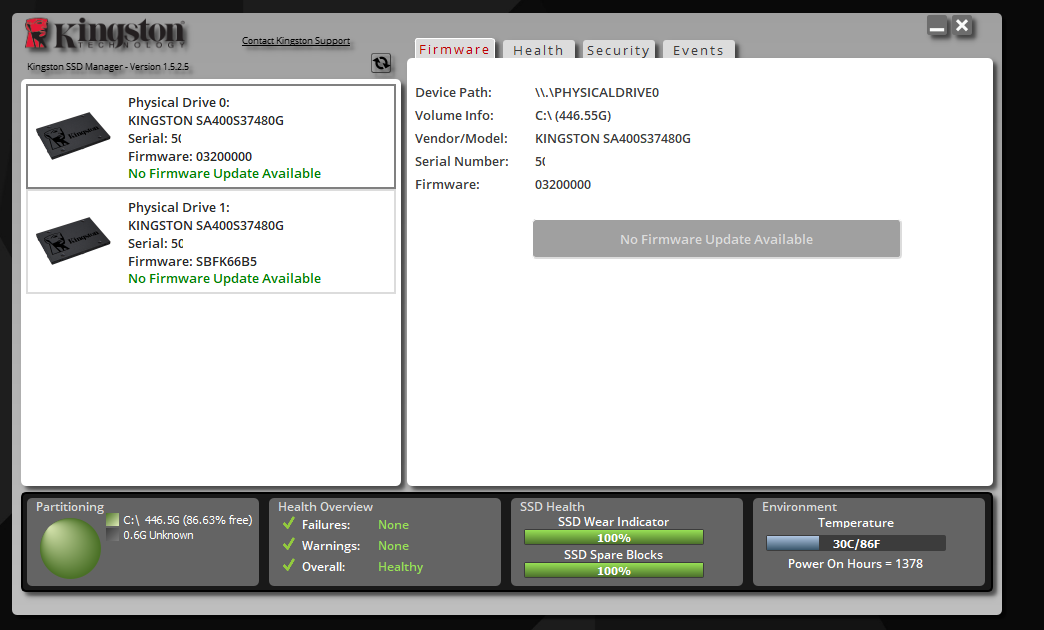1044x630 pixels.
Task: Click the Vendor/Model label
Action: tap(461, 139)
